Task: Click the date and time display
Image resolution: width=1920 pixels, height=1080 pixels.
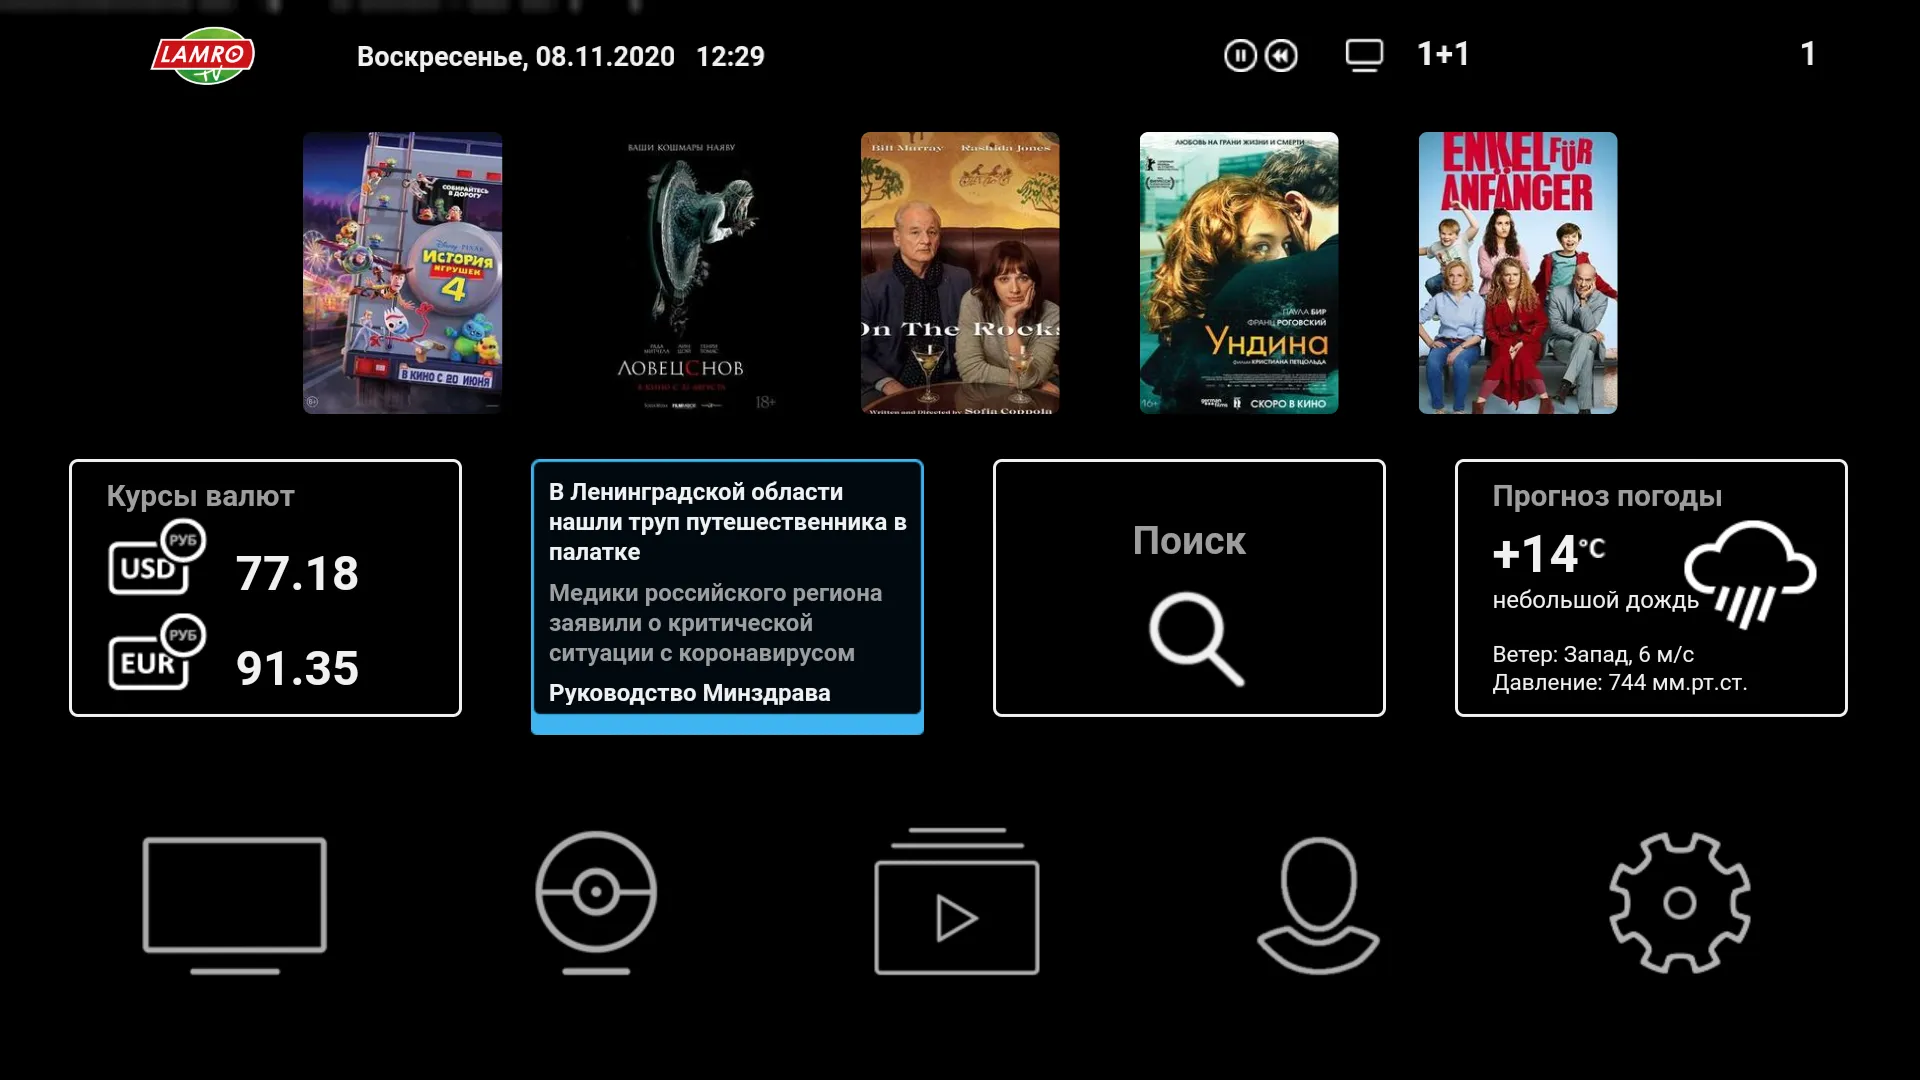Action: (561, 57)
